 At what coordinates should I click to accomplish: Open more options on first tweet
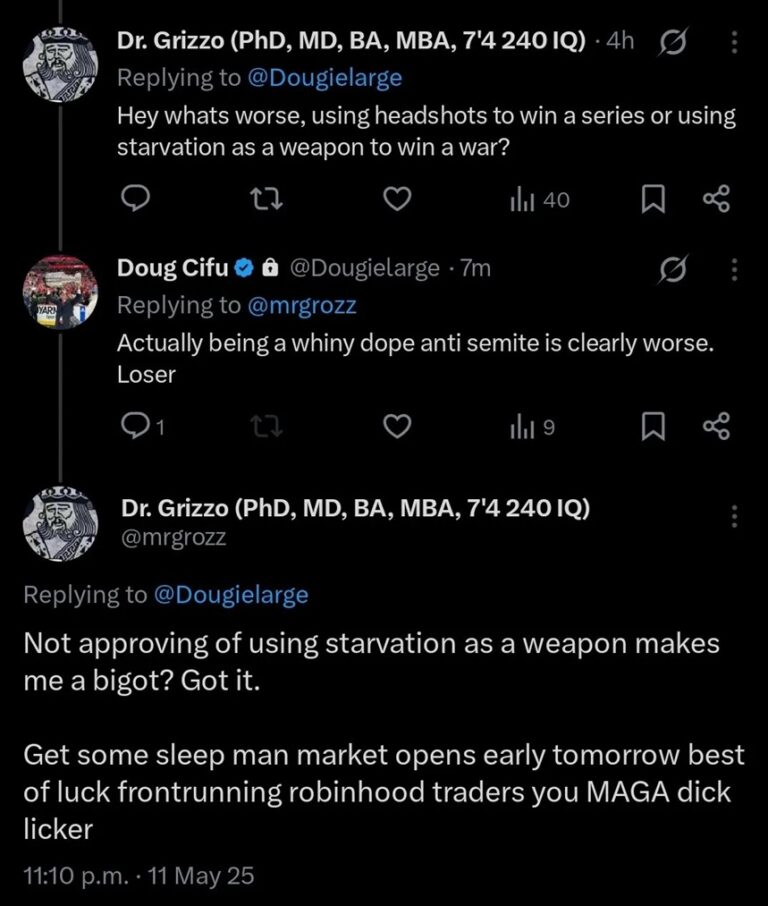click(735, 43)
